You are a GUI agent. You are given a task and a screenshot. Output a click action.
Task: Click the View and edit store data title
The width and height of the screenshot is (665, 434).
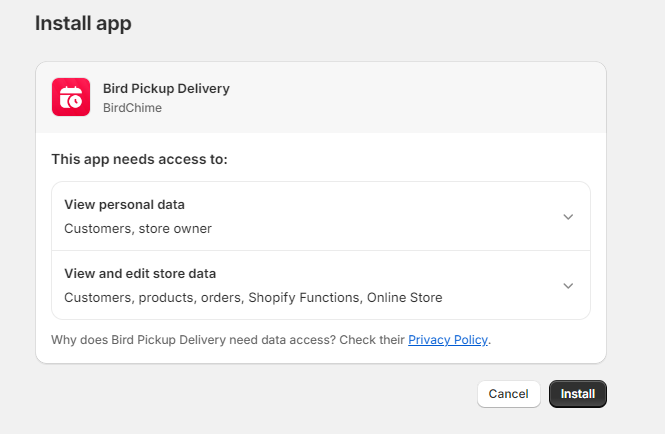point(140,274)
